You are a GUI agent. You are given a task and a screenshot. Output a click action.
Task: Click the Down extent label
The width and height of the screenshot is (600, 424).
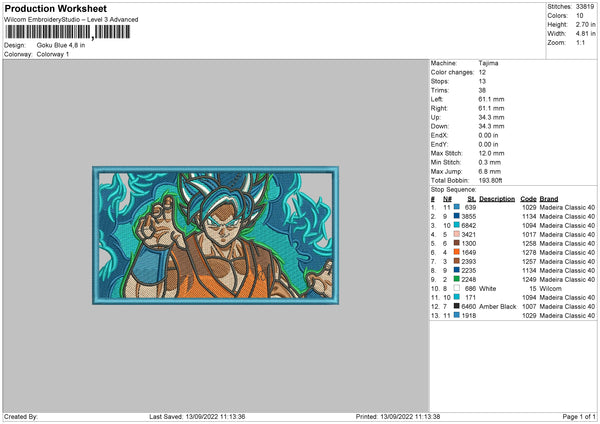439,126
